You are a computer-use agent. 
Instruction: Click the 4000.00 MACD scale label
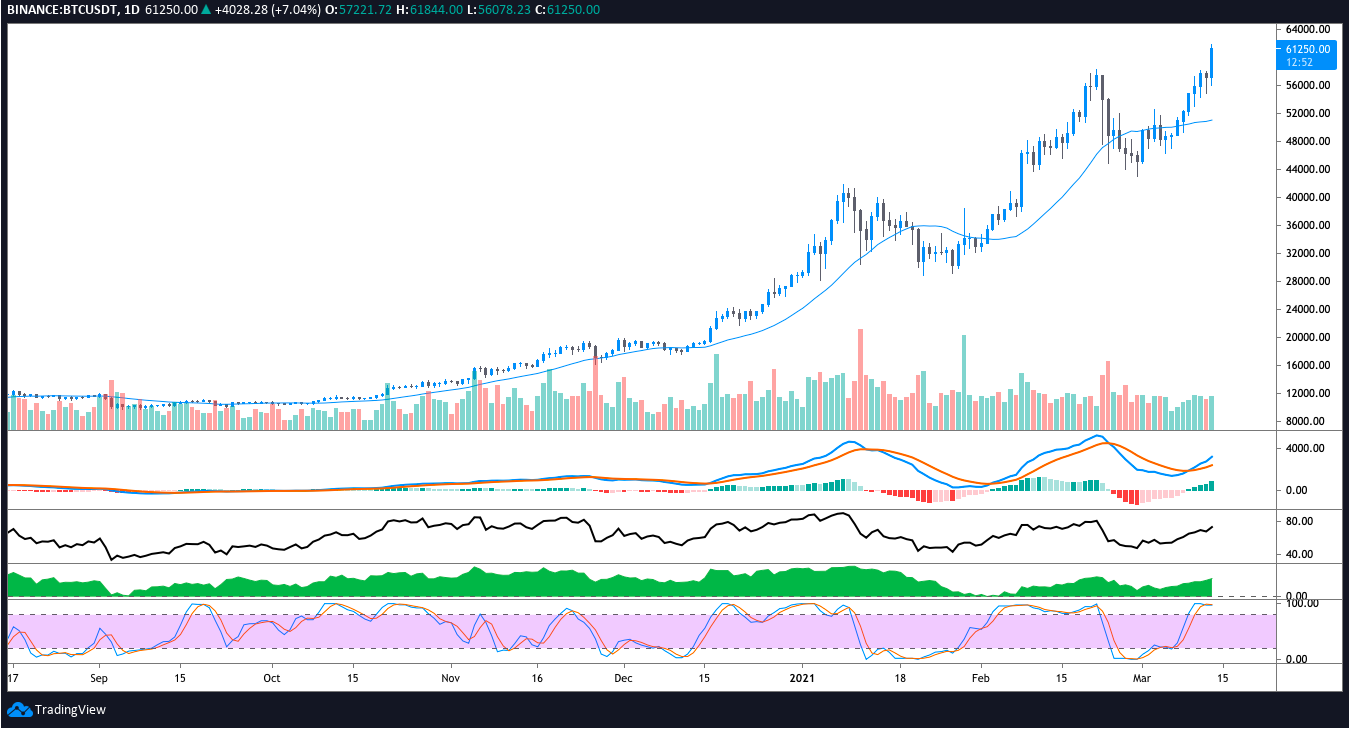1308,449
